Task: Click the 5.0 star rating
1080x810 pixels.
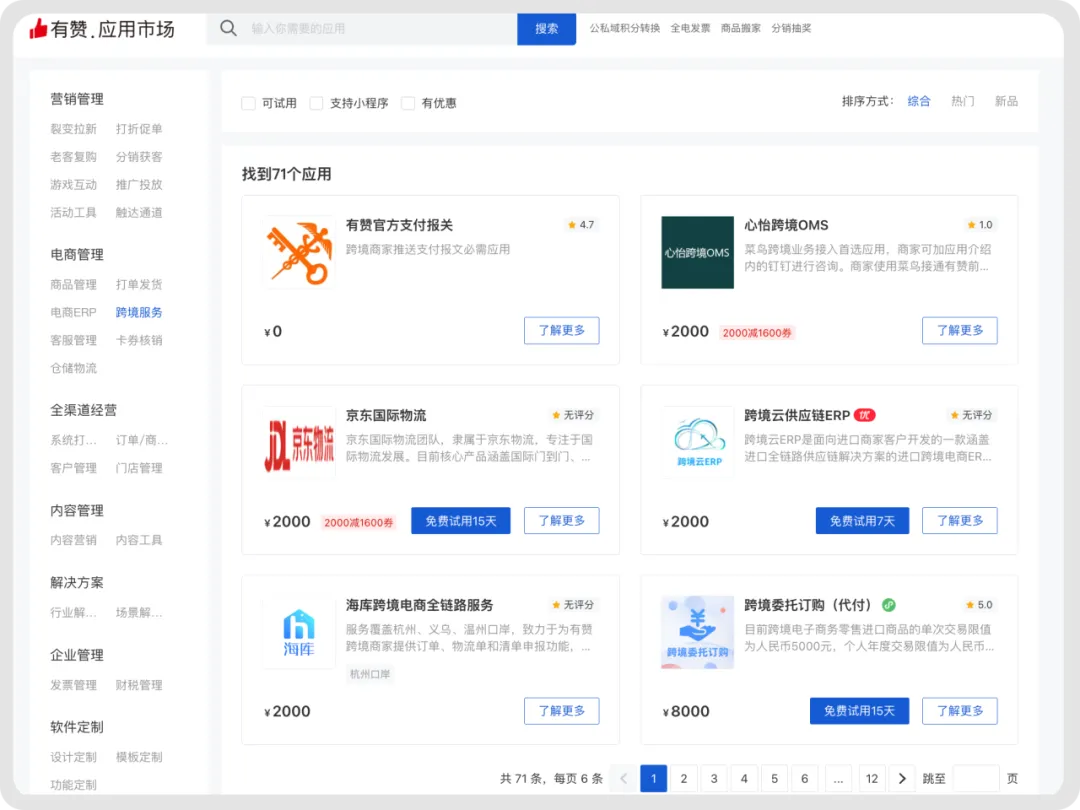Action: [x=979, y=605]
